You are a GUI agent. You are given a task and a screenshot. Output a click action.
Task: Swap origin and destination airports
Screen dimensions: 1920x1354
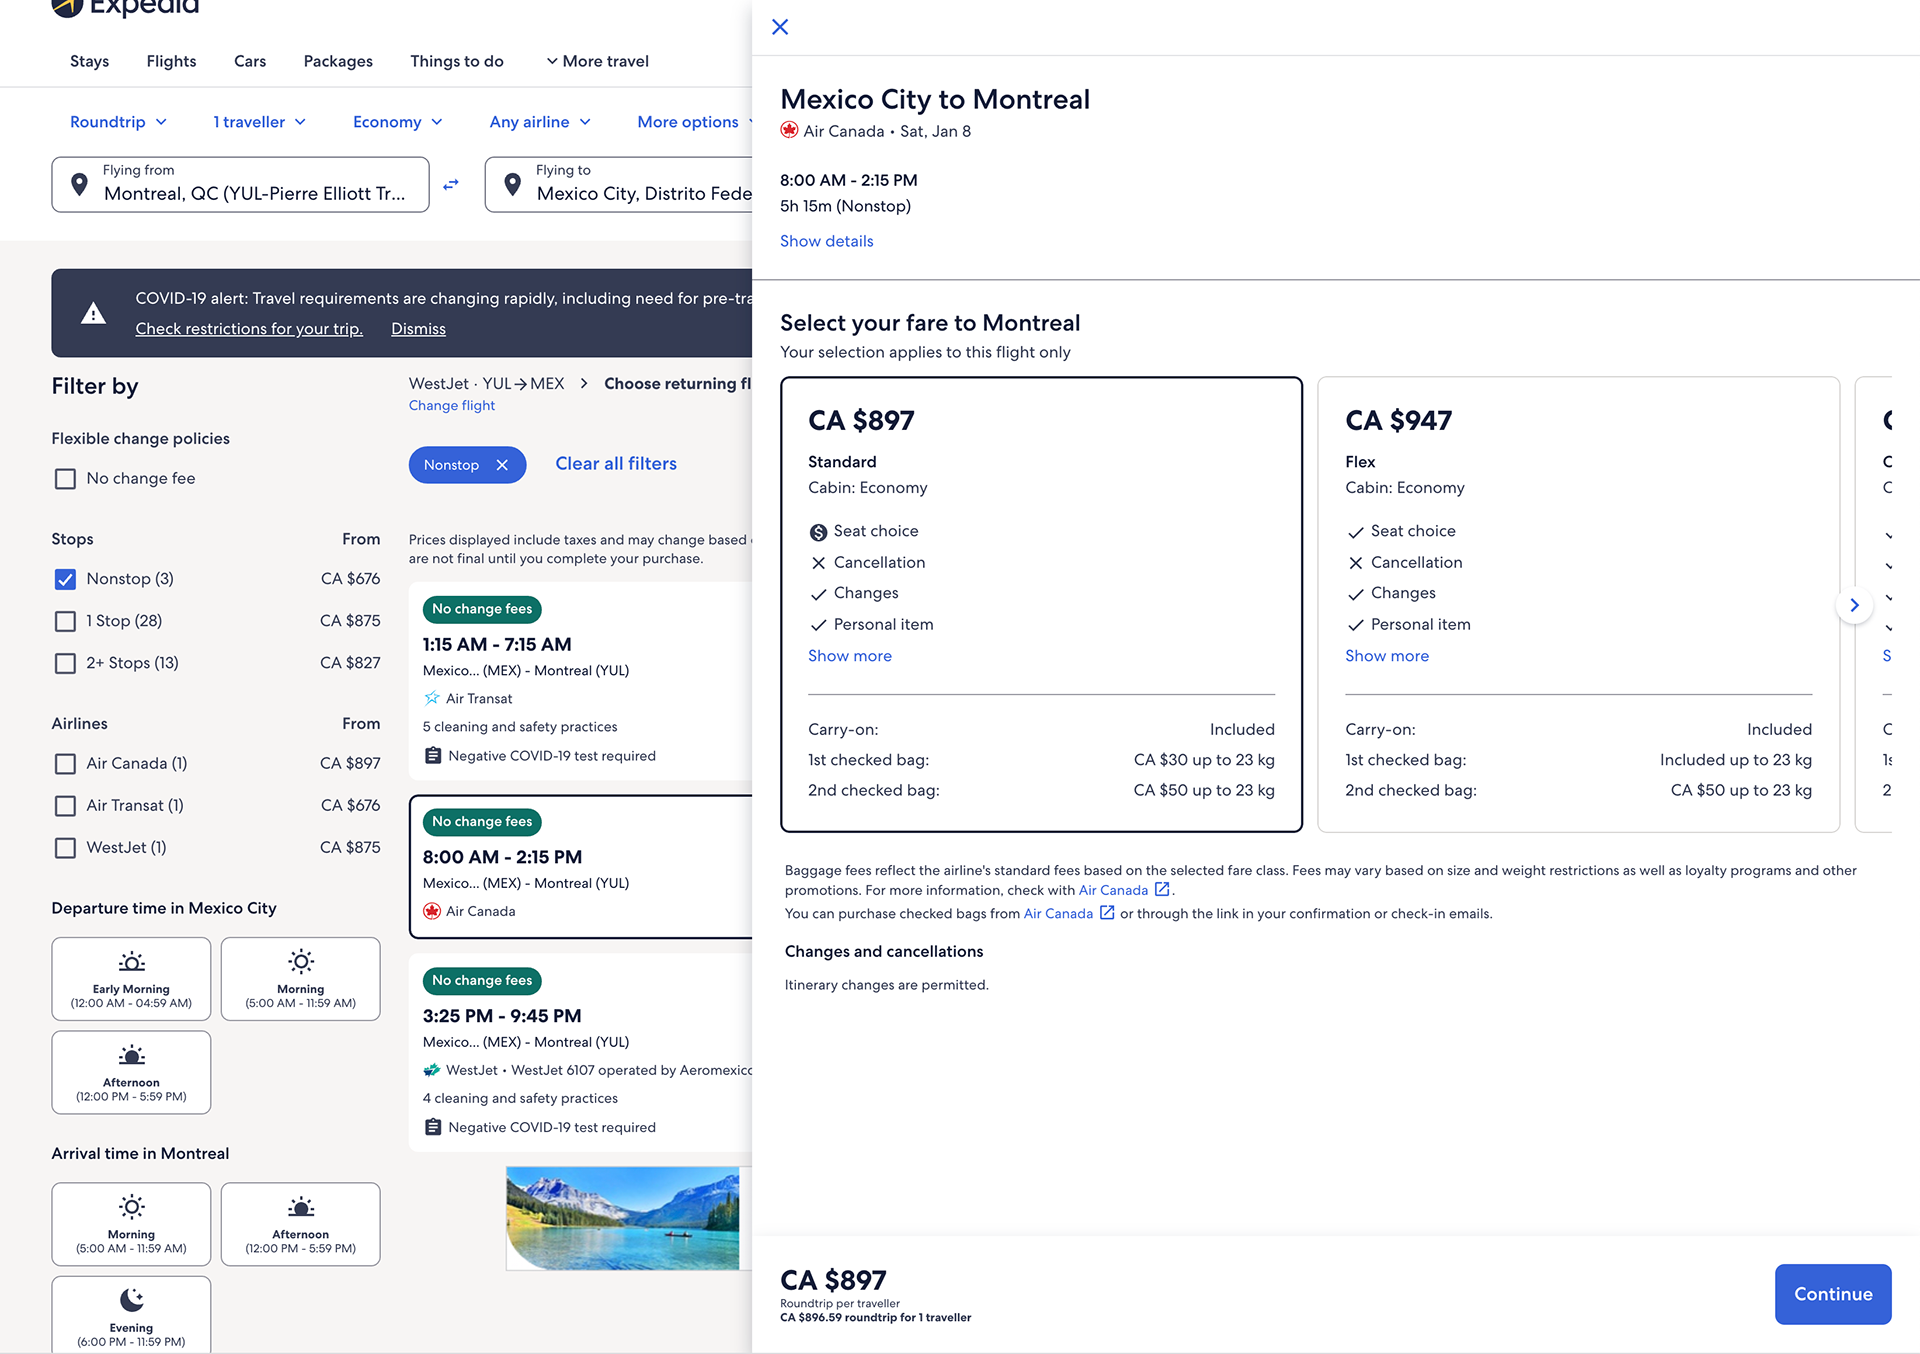click(x=451, y=185)
